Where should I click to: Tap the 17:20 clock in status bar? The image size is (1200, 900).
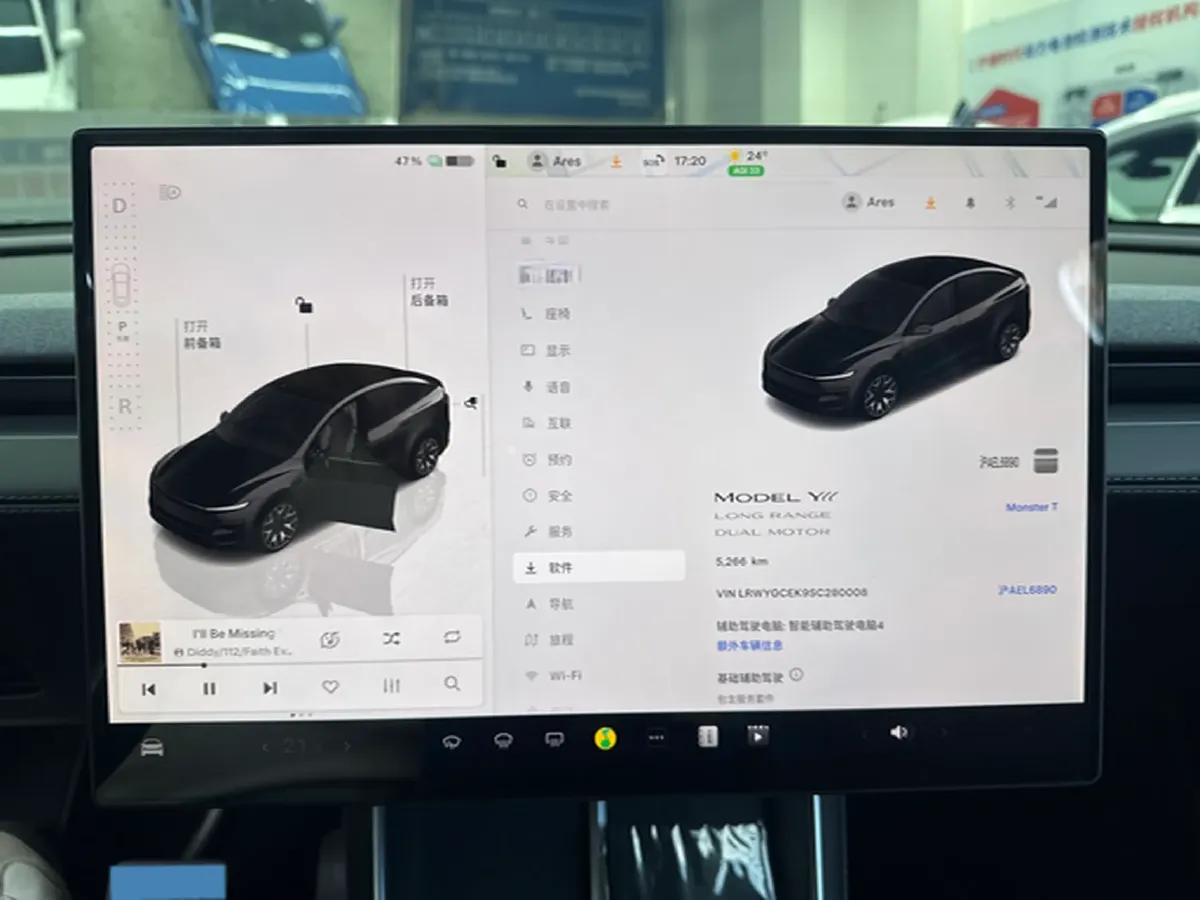pos(690,161)
